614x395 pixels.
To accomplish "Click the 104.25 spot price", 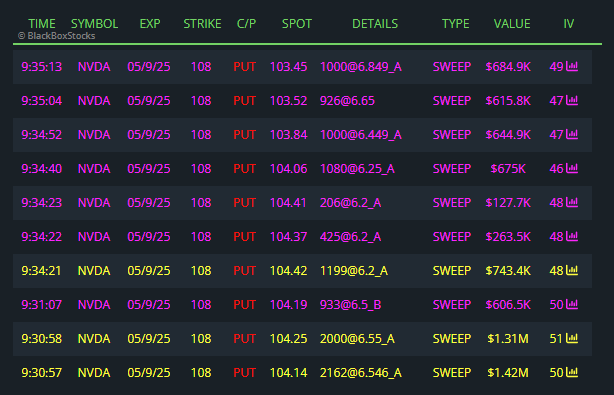I will coord(289,339).
